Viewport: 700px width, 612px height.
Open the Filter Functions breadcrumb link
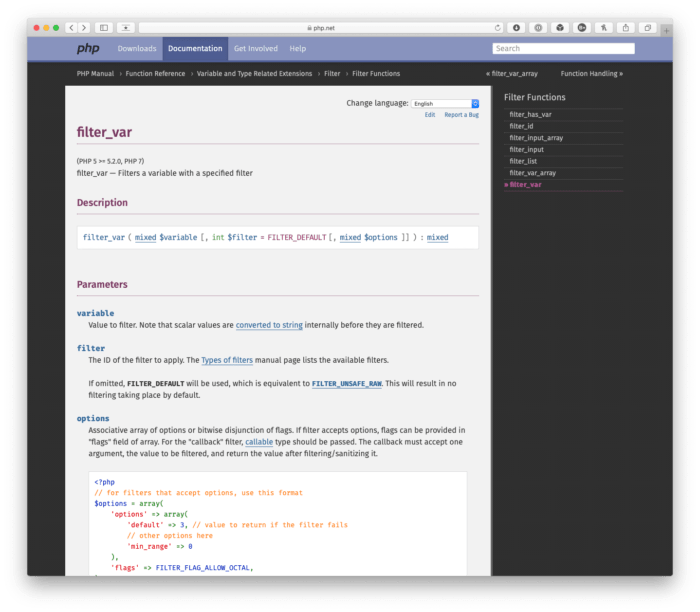click(376, 74)
